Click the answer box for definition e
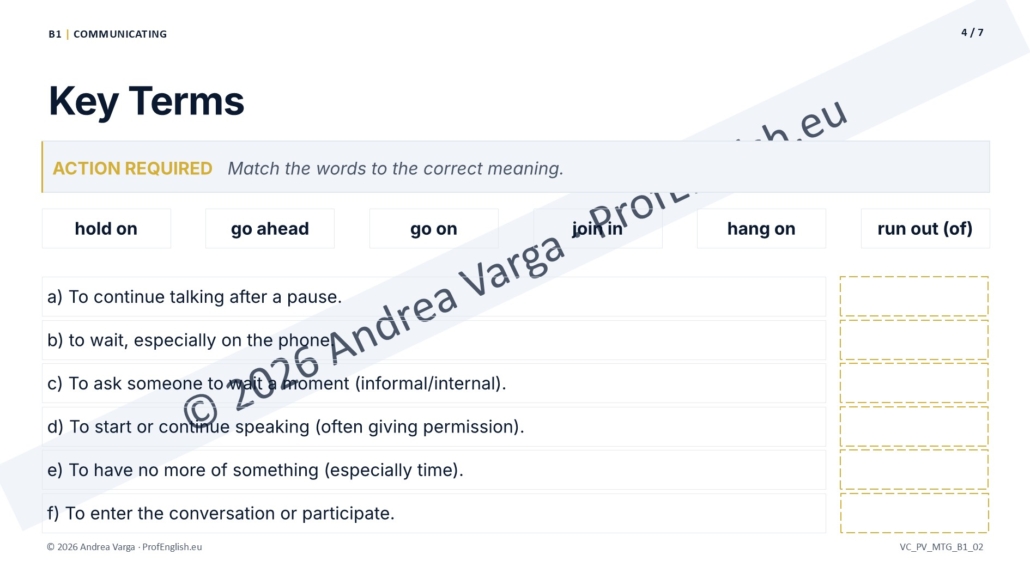 point(914,470)
